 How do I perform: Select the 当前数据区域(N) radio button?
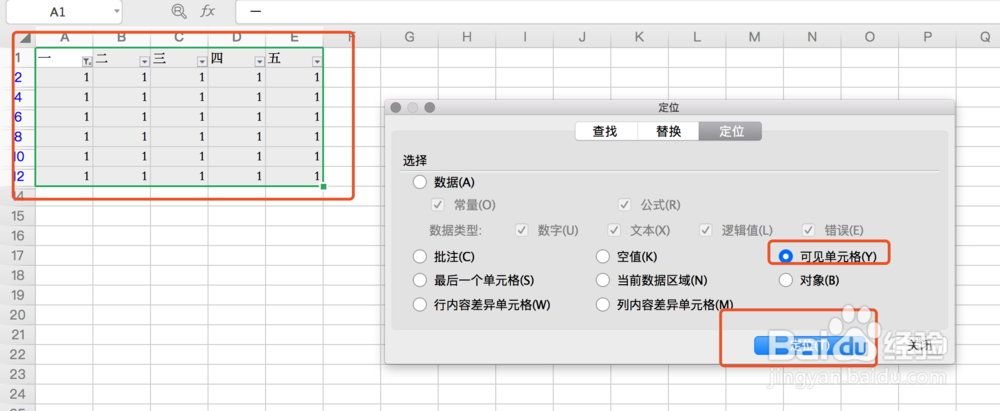[603, 280]
